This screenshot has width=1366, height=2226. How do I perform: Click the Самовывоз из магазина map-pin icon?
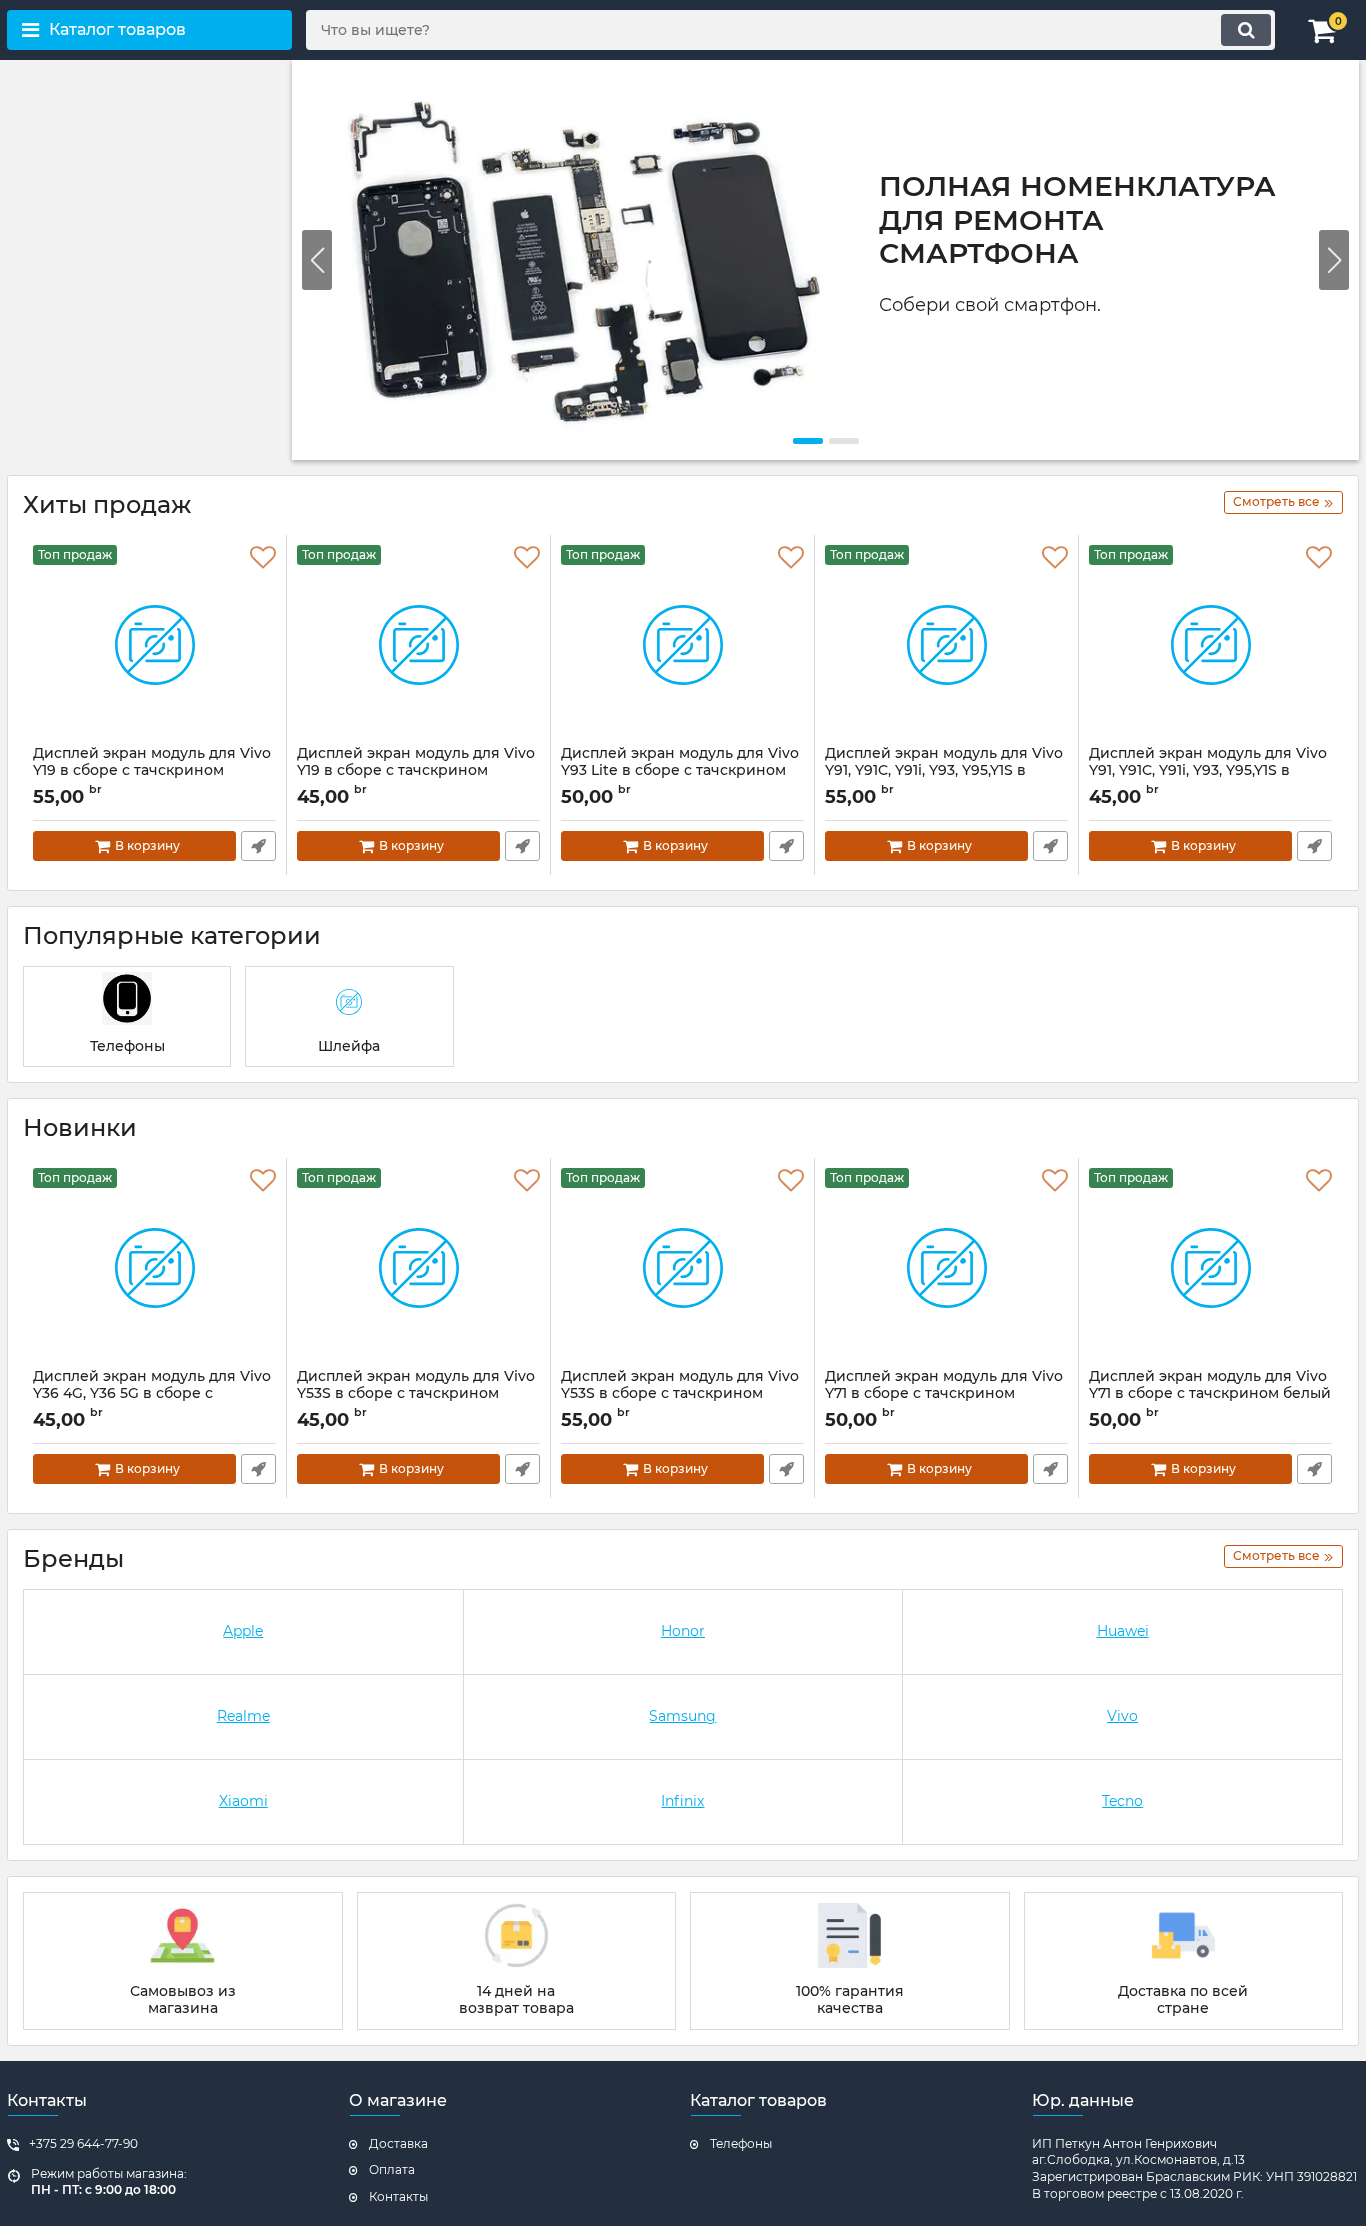tap(183, 1936)
